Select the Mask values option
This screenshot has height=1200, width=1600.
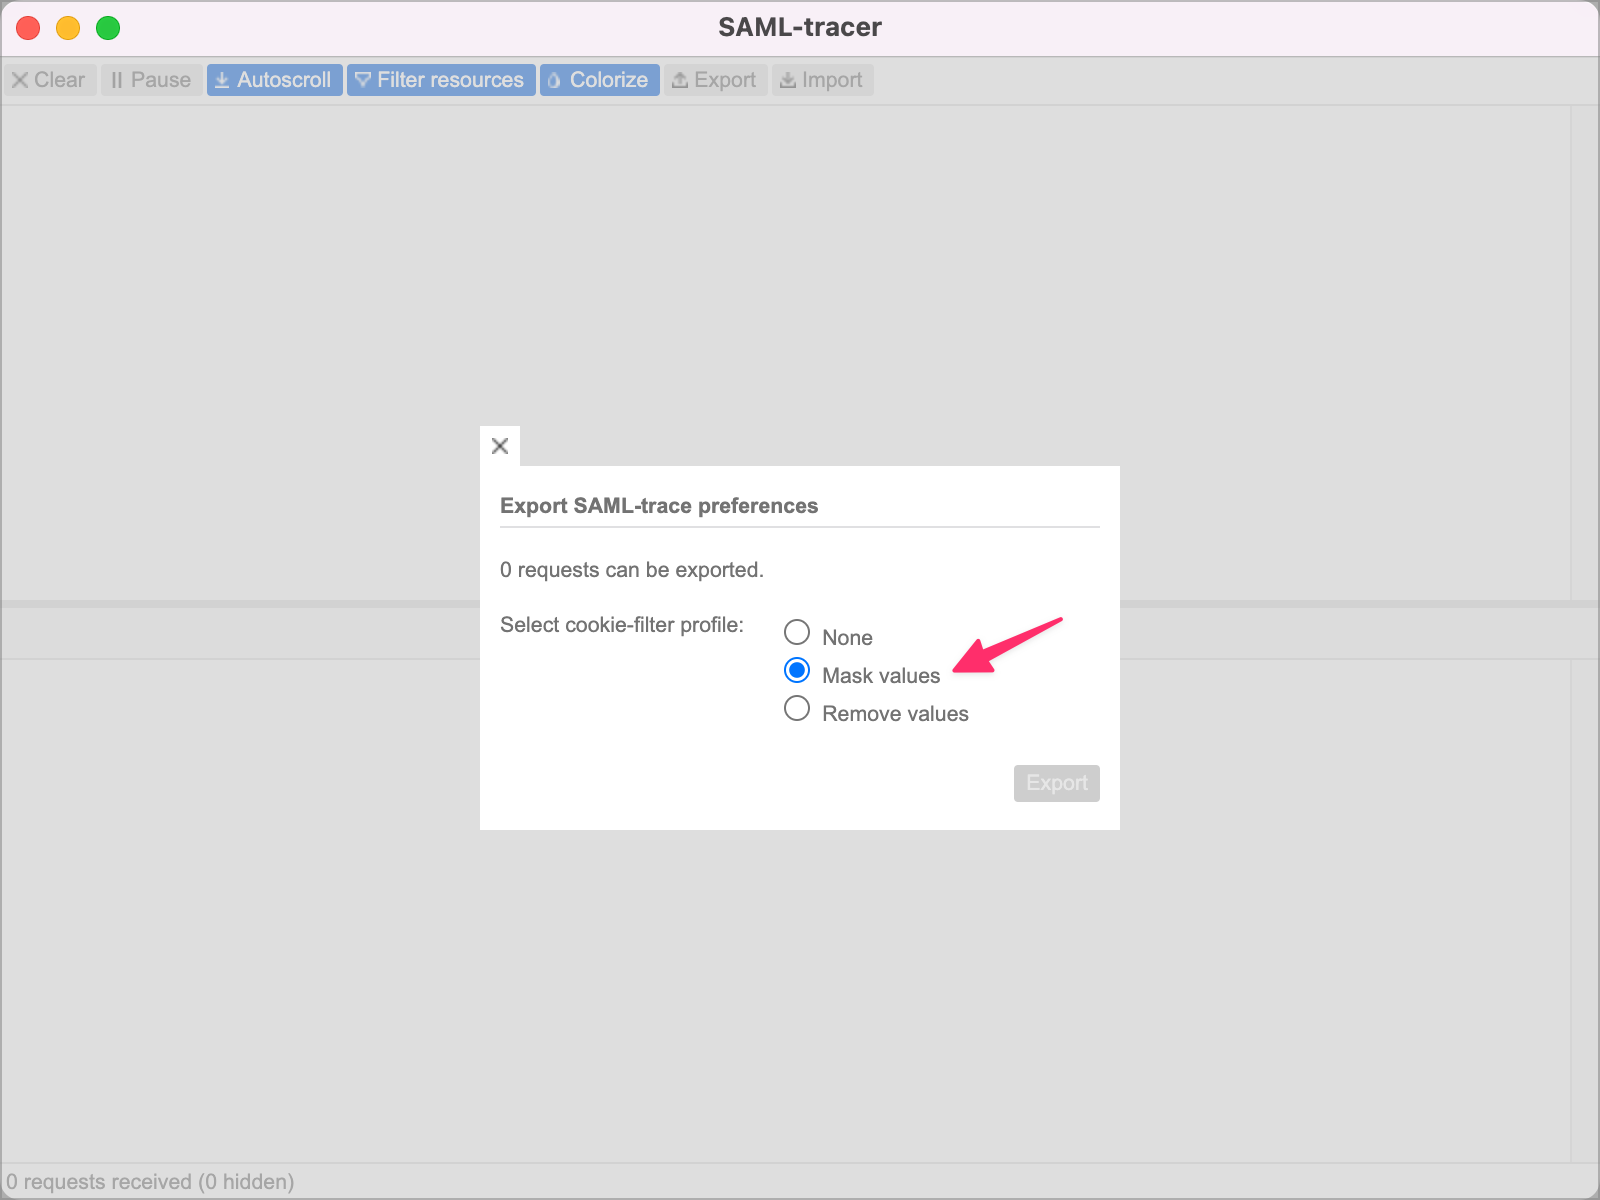[x=797, y=670]
